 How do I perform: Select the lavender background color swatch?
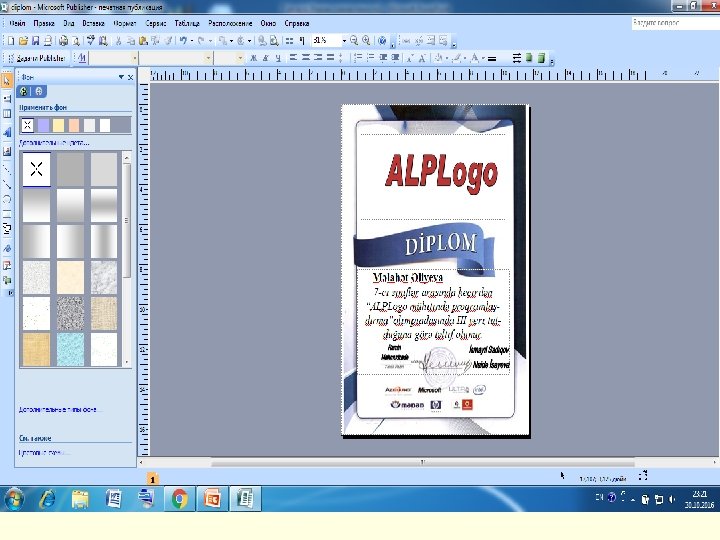tap(44, 125)
